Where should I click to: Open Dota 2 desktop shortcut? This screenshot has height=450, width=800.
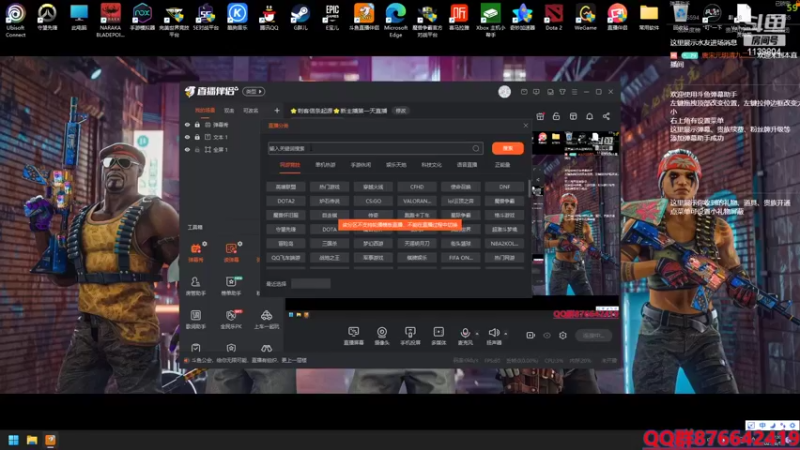pyautogui.click(x=554, y=17)
